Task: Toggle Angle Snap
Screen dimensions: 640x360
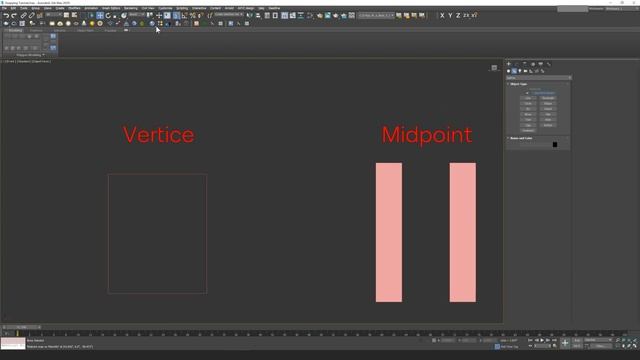Action: point(184,16)
